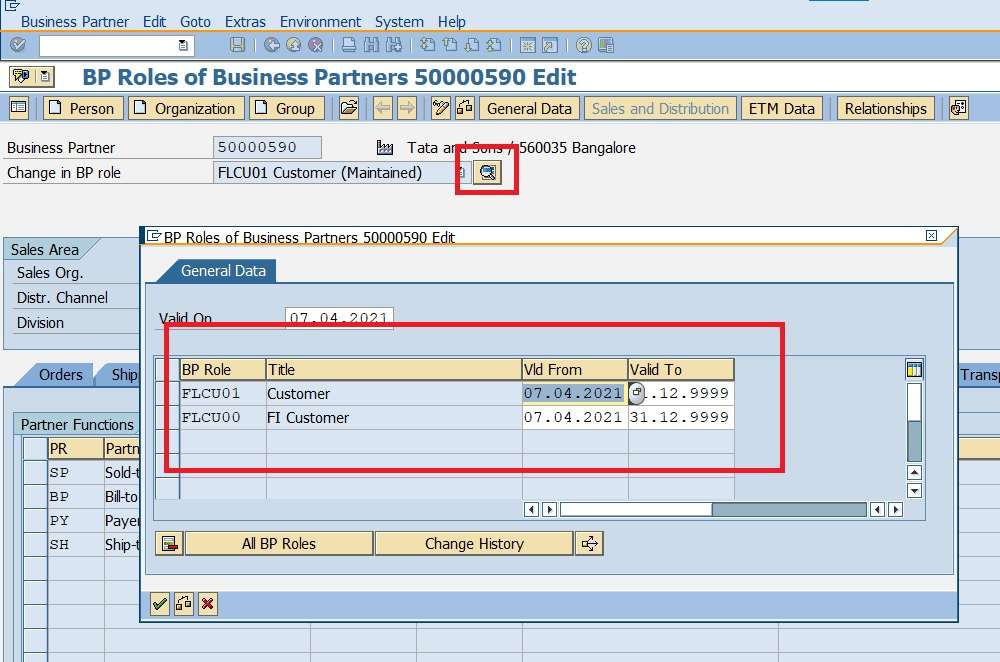Screen dimensions: 1000x662
Task: Open the Change in BP role dropdown
Action: [x=462, y=171]
